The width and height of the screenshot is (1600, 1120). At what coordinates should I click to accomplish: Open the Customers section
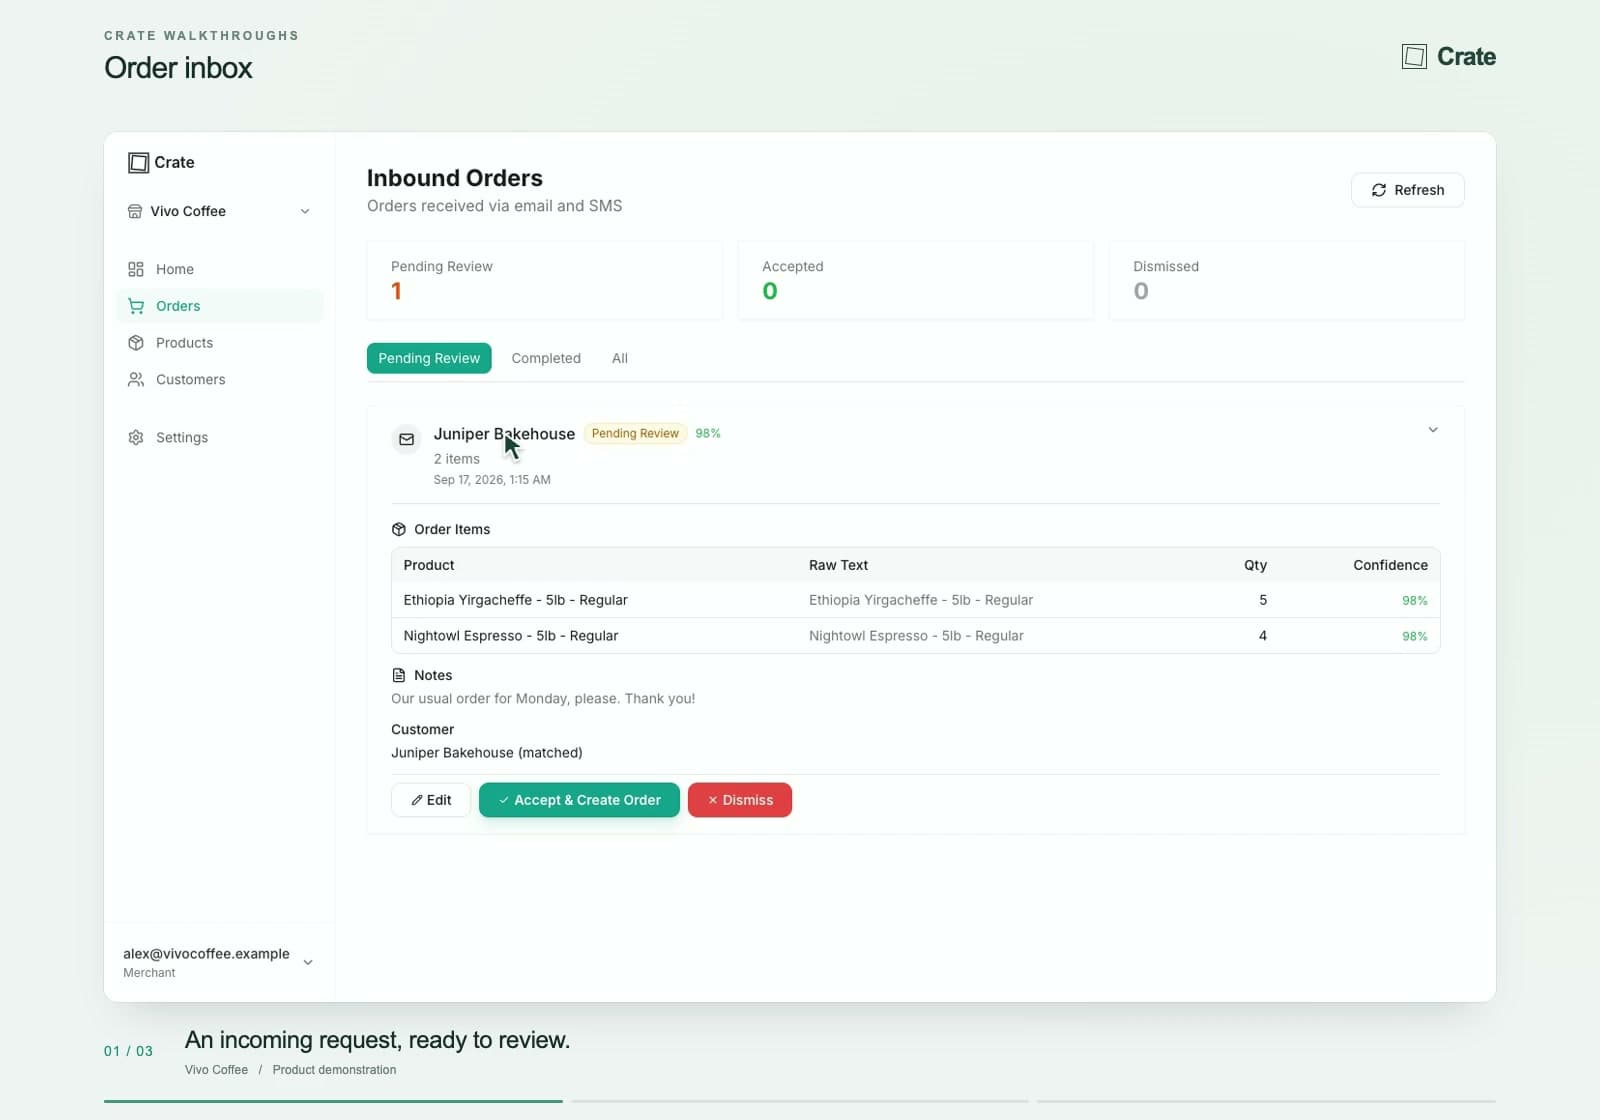pyautogui.click(x=220, y=380)
